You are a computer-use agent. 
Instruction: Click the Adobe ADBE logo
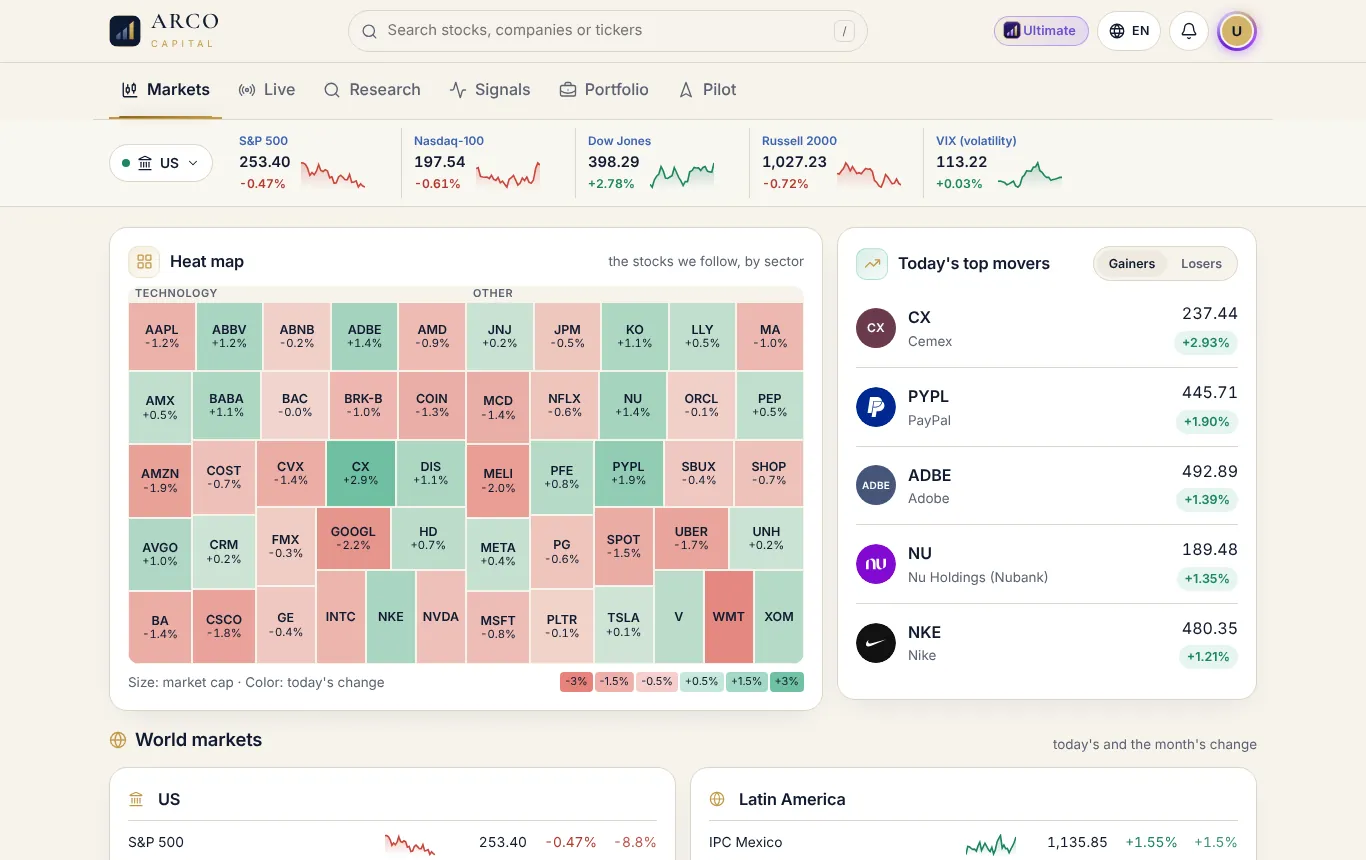[x=875, y=485]
